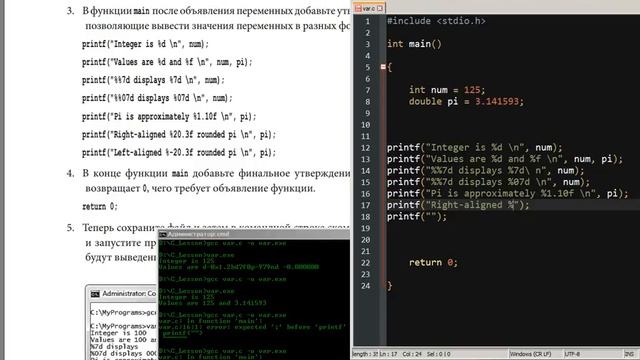Click the underlined printf("") in cmd output

182,333
